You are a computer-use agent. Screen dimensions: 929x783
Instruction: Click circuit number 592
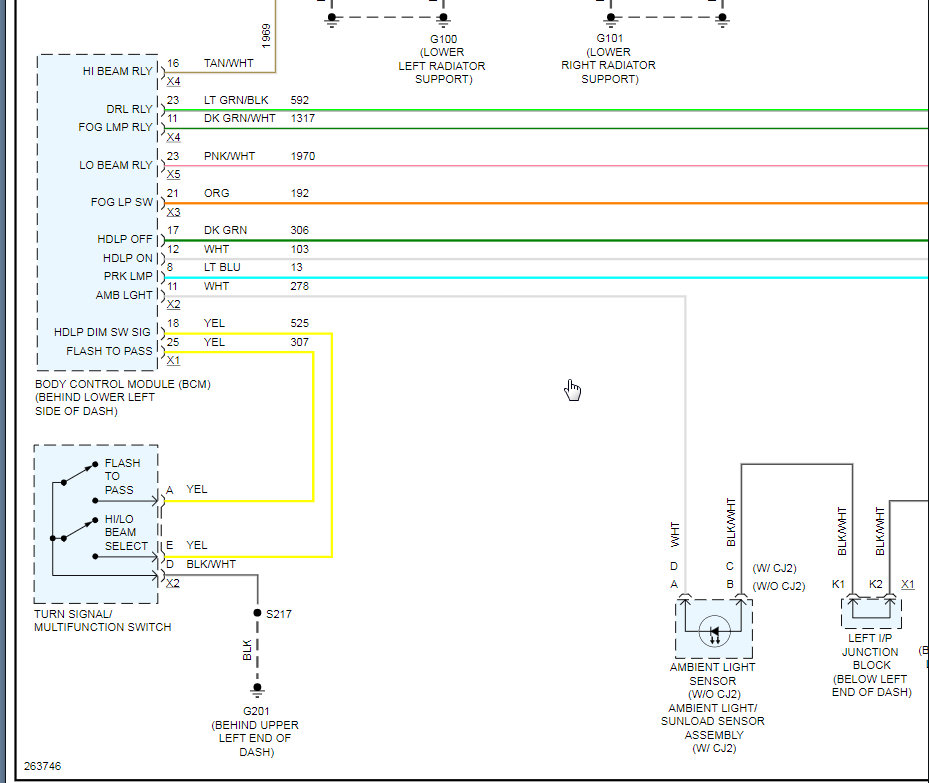[300, 100]
